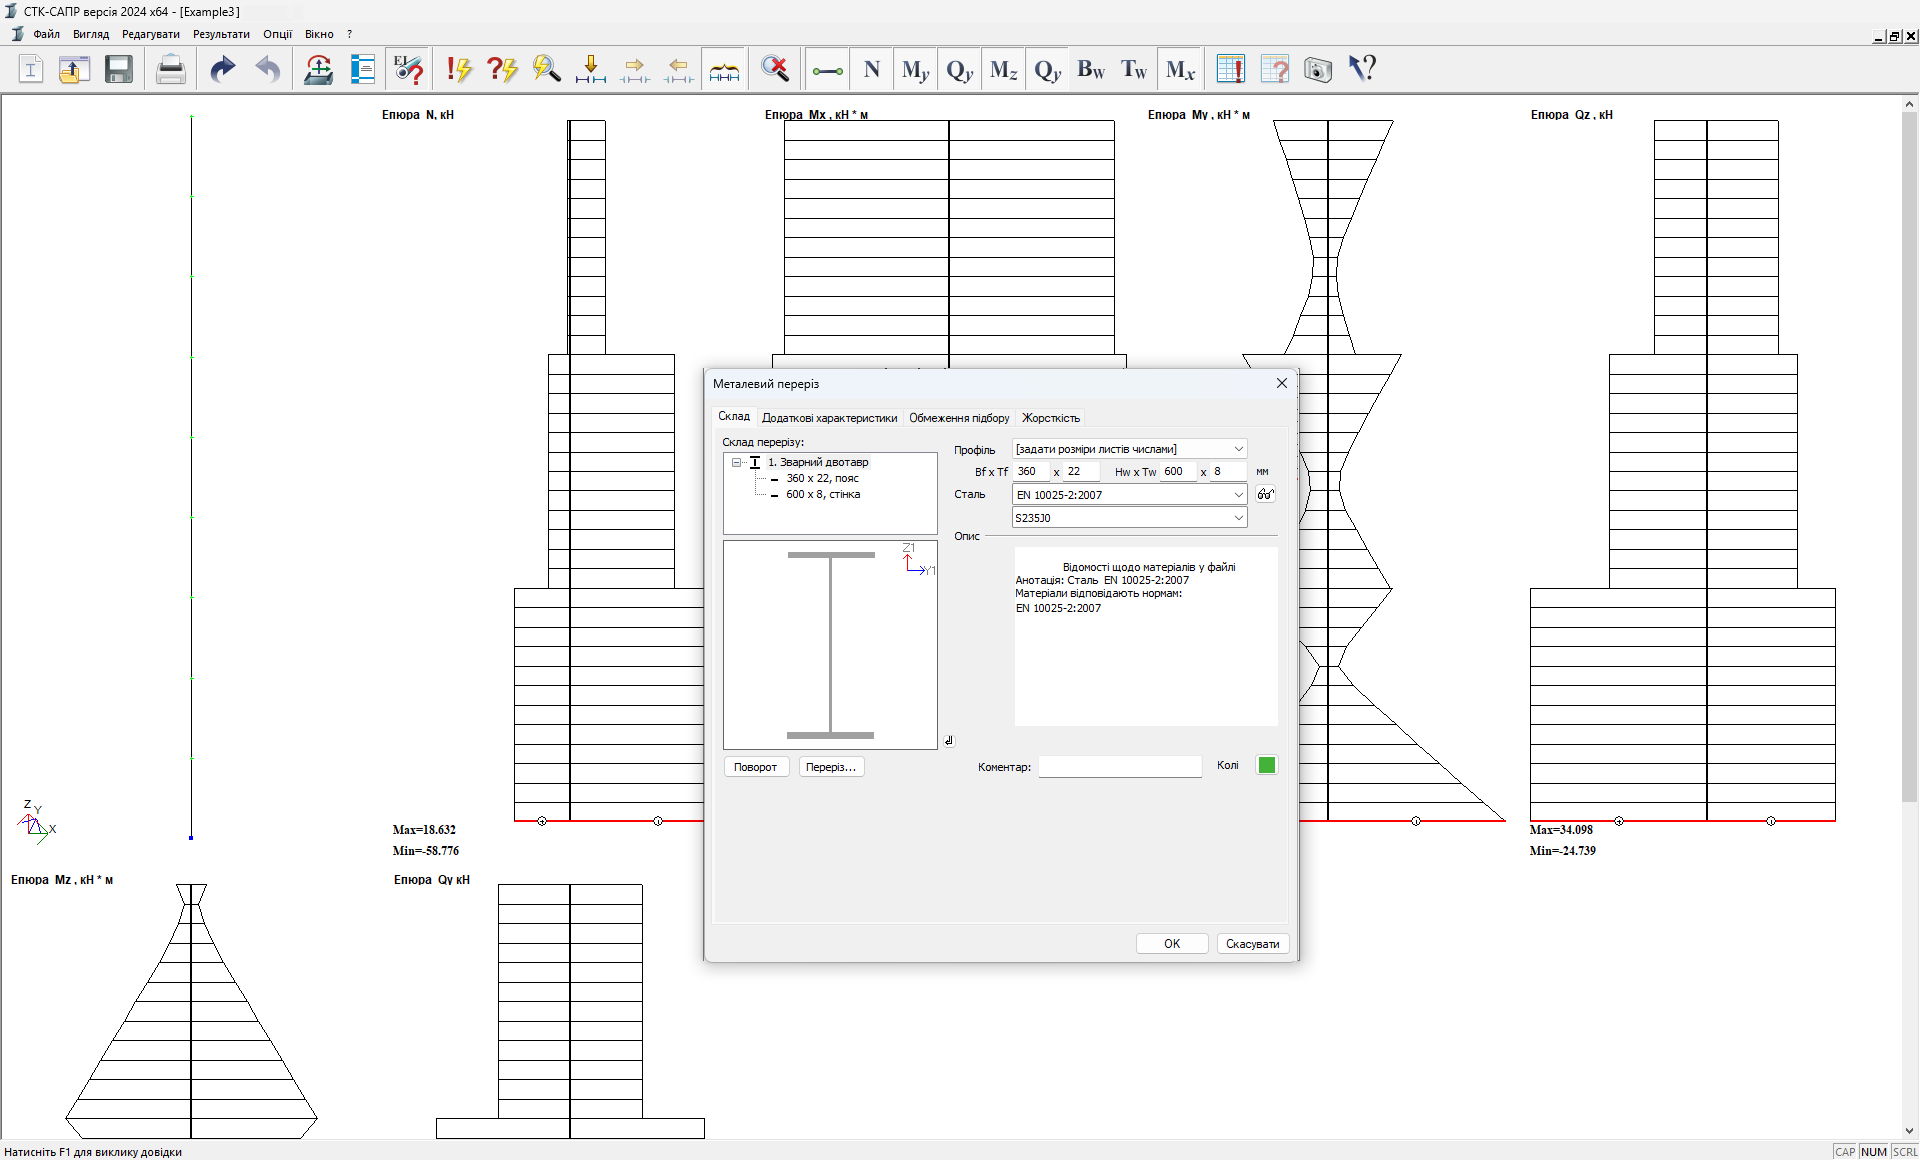Click the magnifier with red X icon
Image resolution: width=1920 pixels, height=1160 pixels.
coord(775,69)
